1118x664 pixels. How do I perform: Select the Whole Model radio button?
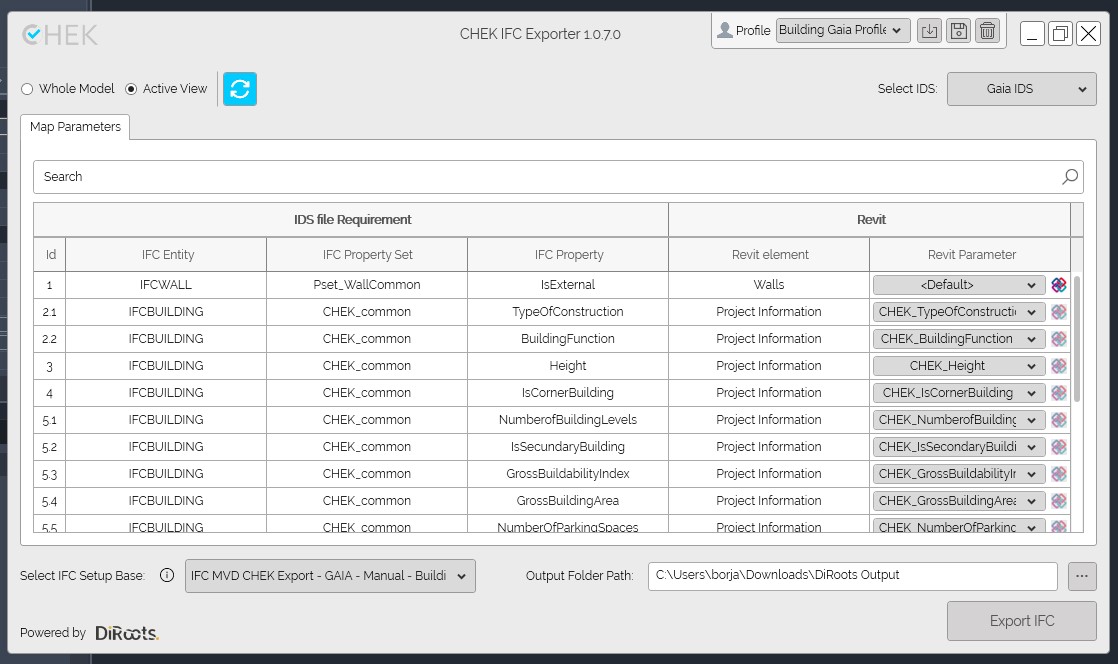(x=28, y=89)
